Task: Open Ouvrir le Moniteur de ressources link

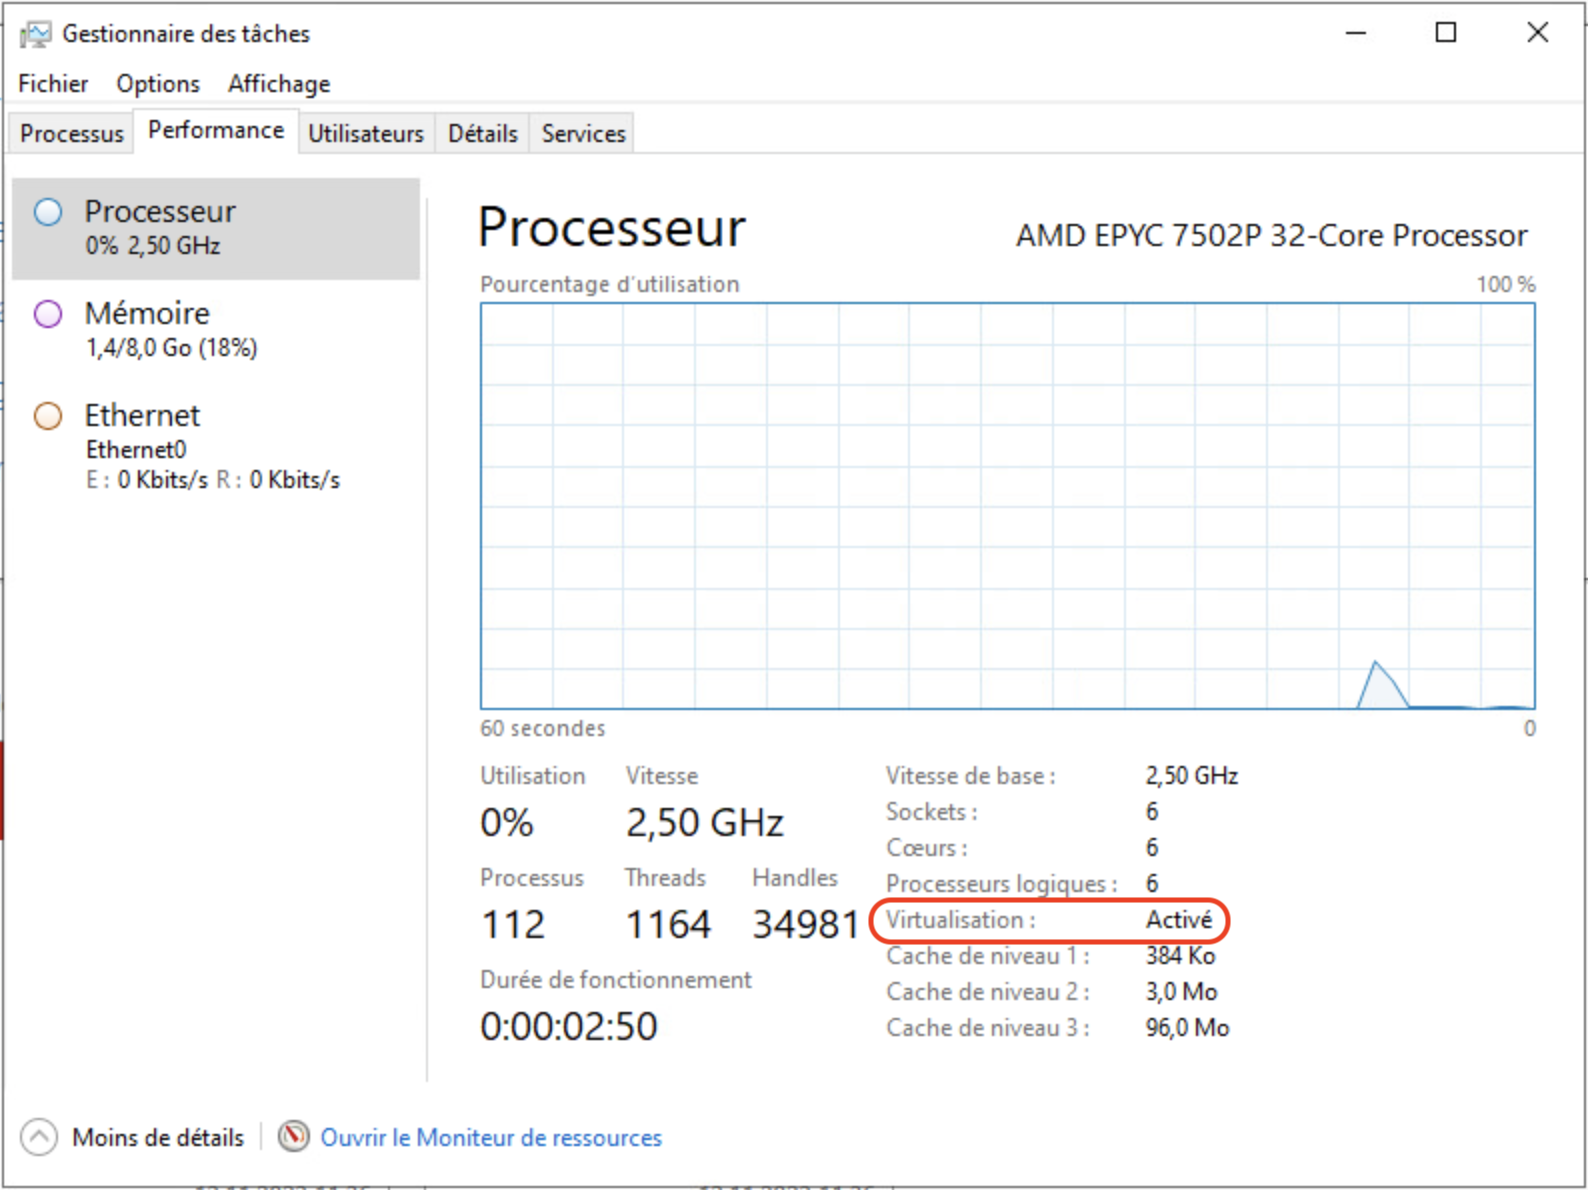Action: click(491, 1138)
